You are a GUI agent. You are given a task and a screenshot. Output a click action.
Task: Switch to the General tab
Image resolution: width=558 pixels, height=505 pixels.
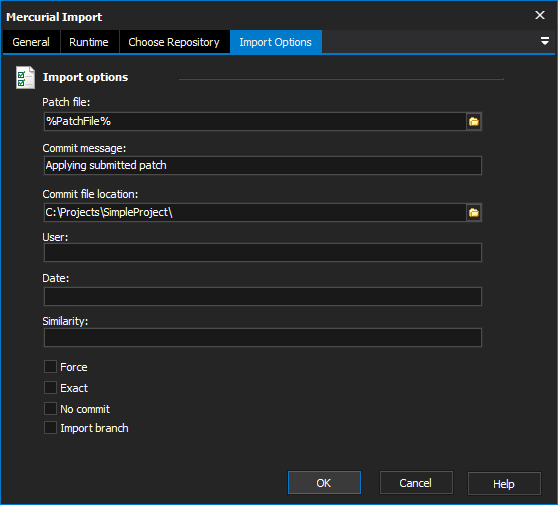coord(31,42)
